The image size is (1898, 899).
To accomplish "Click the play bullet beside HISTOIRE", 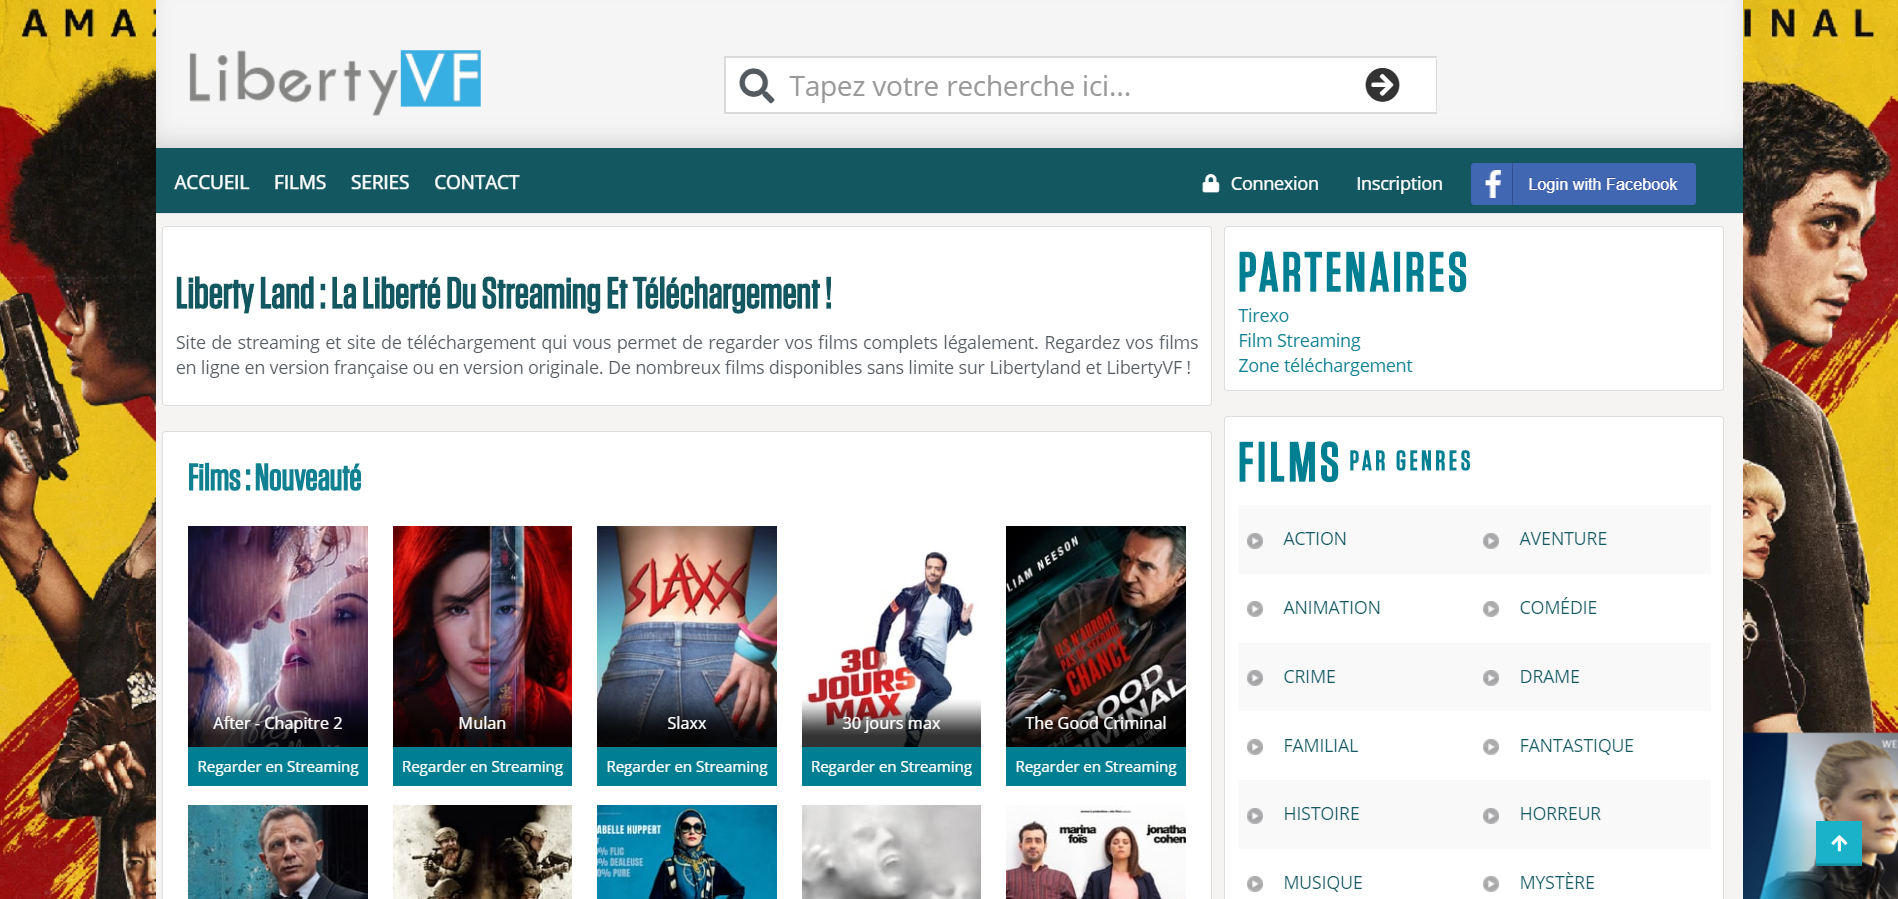I will pyautogui.click(x=1255, y=816).
